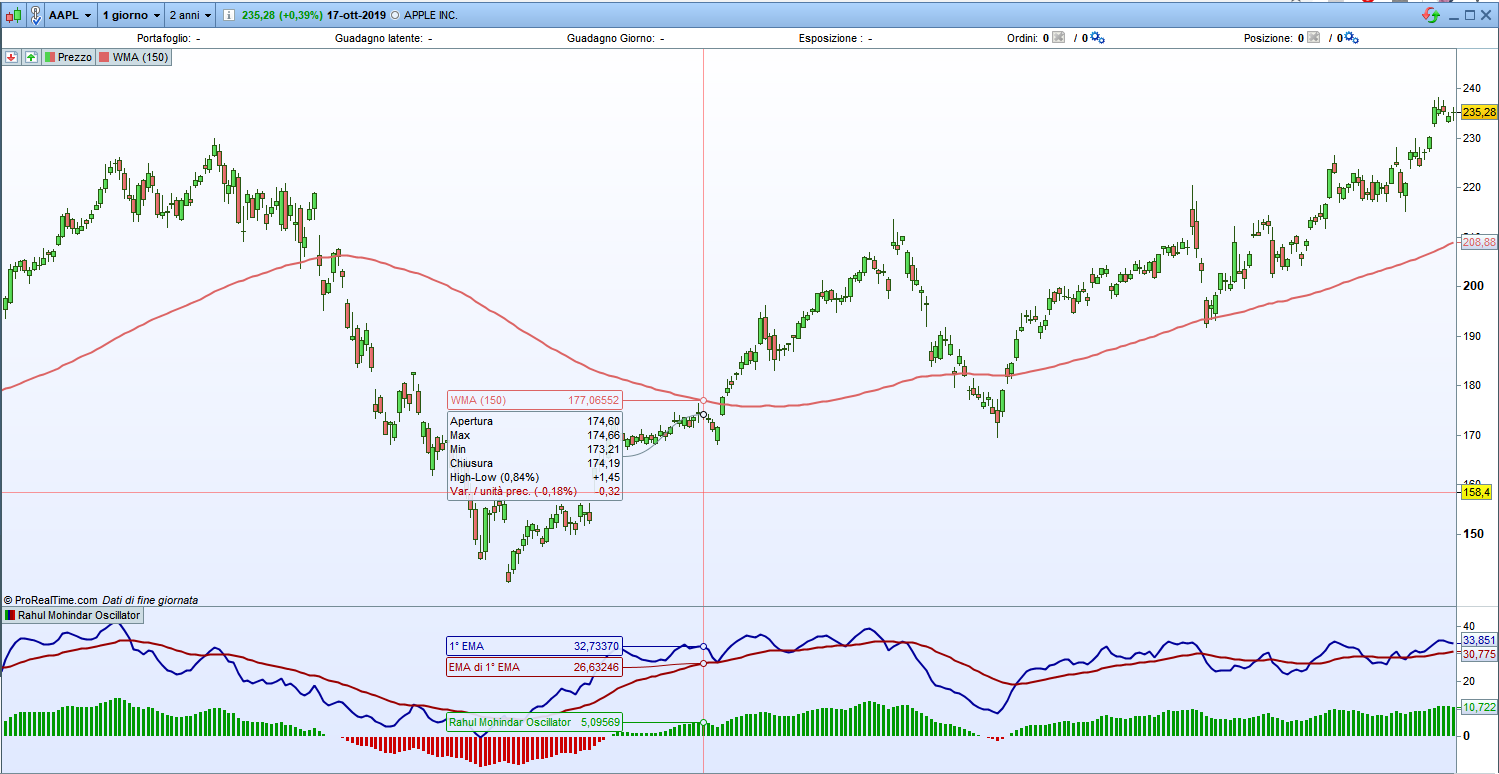Click the cancel icon next to Ordini
This screenshot has height=774, width=1499.
point(1059,38)
